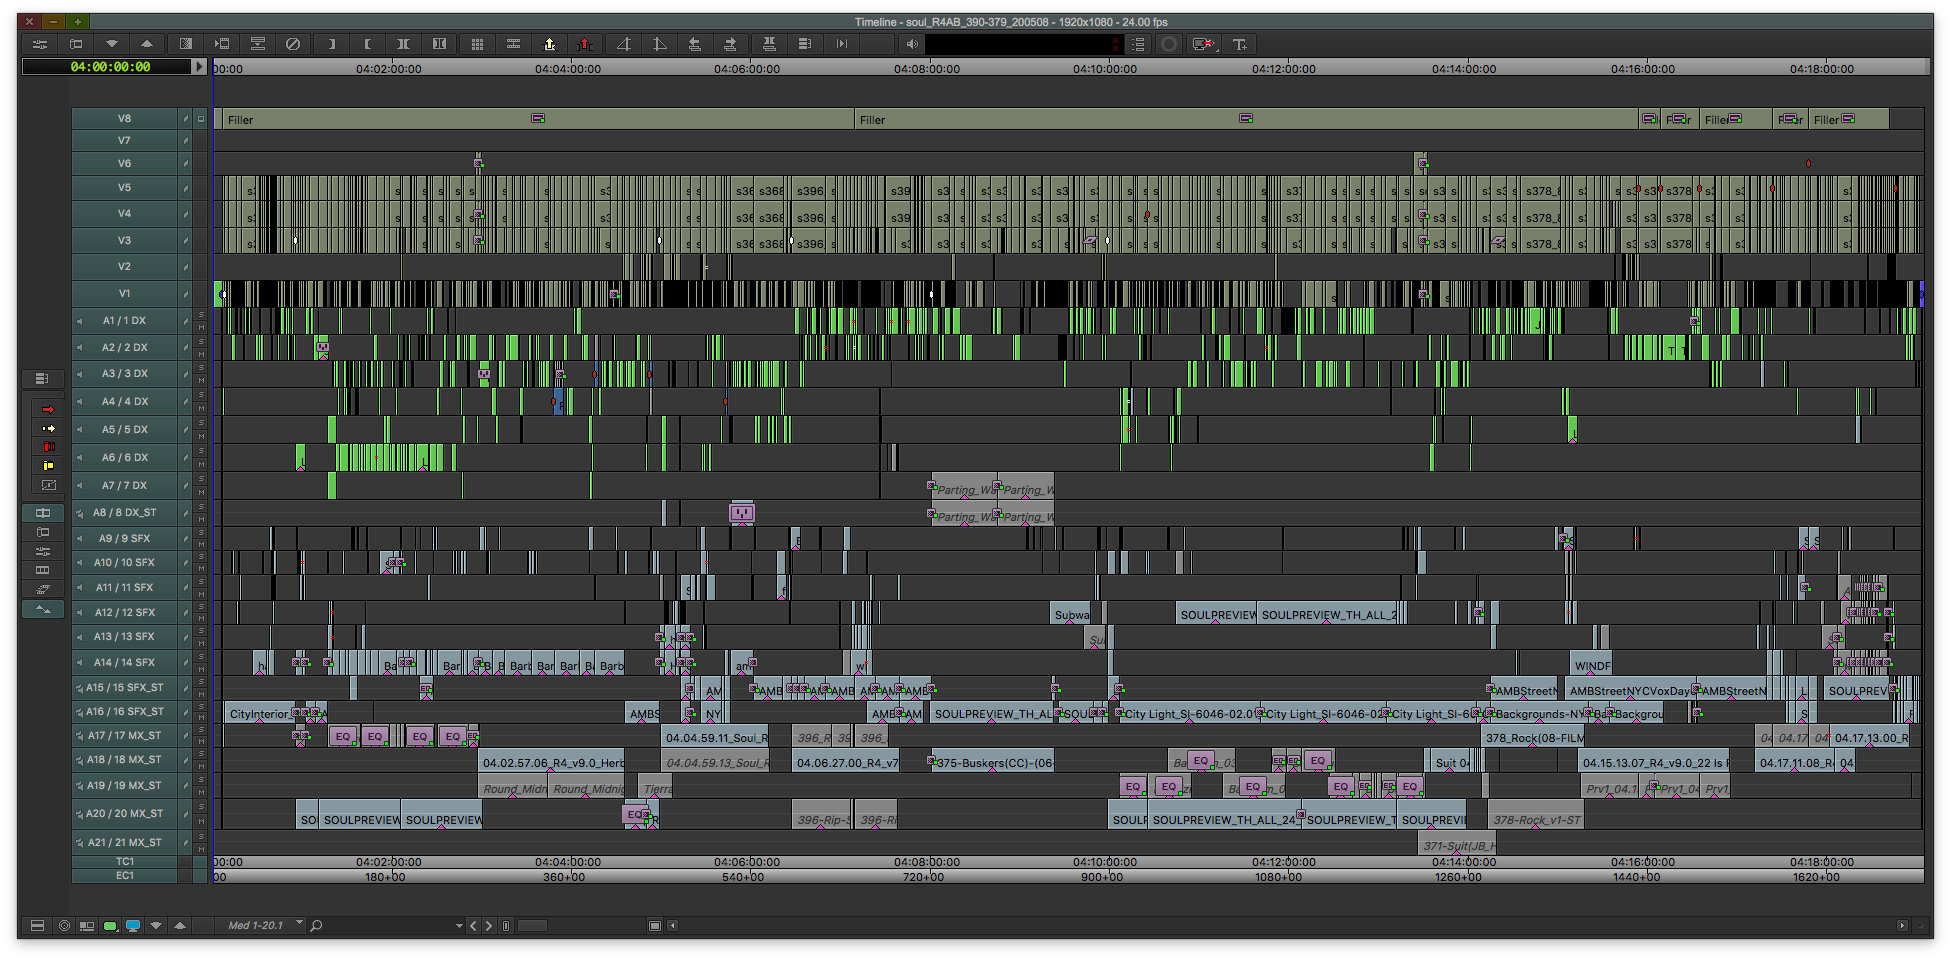Image resolution: width=1951 pixels, height=960 pixels.
Task: Toggle speaker monitor on A3 / 3 DX
Action: coord(80,374)
